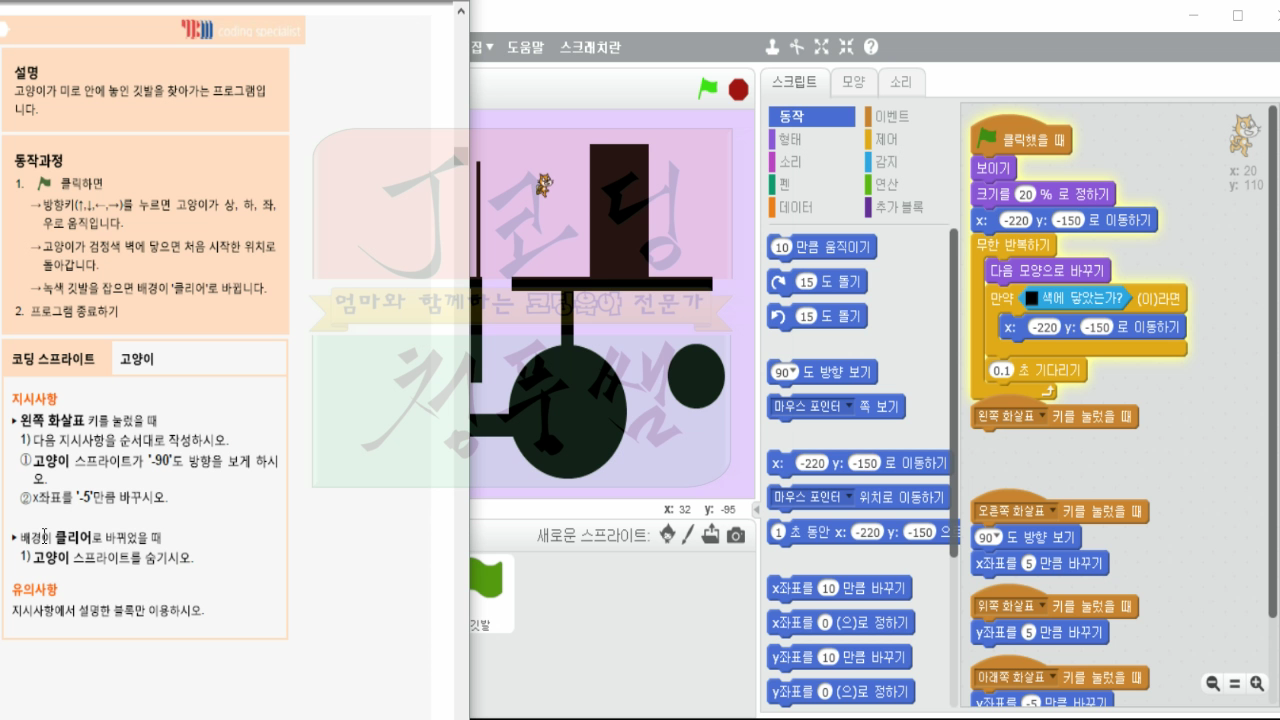Click the camera icon to take a sprite photo
The width and height of the screenshot is (1280, 720).
click(736, 535)
